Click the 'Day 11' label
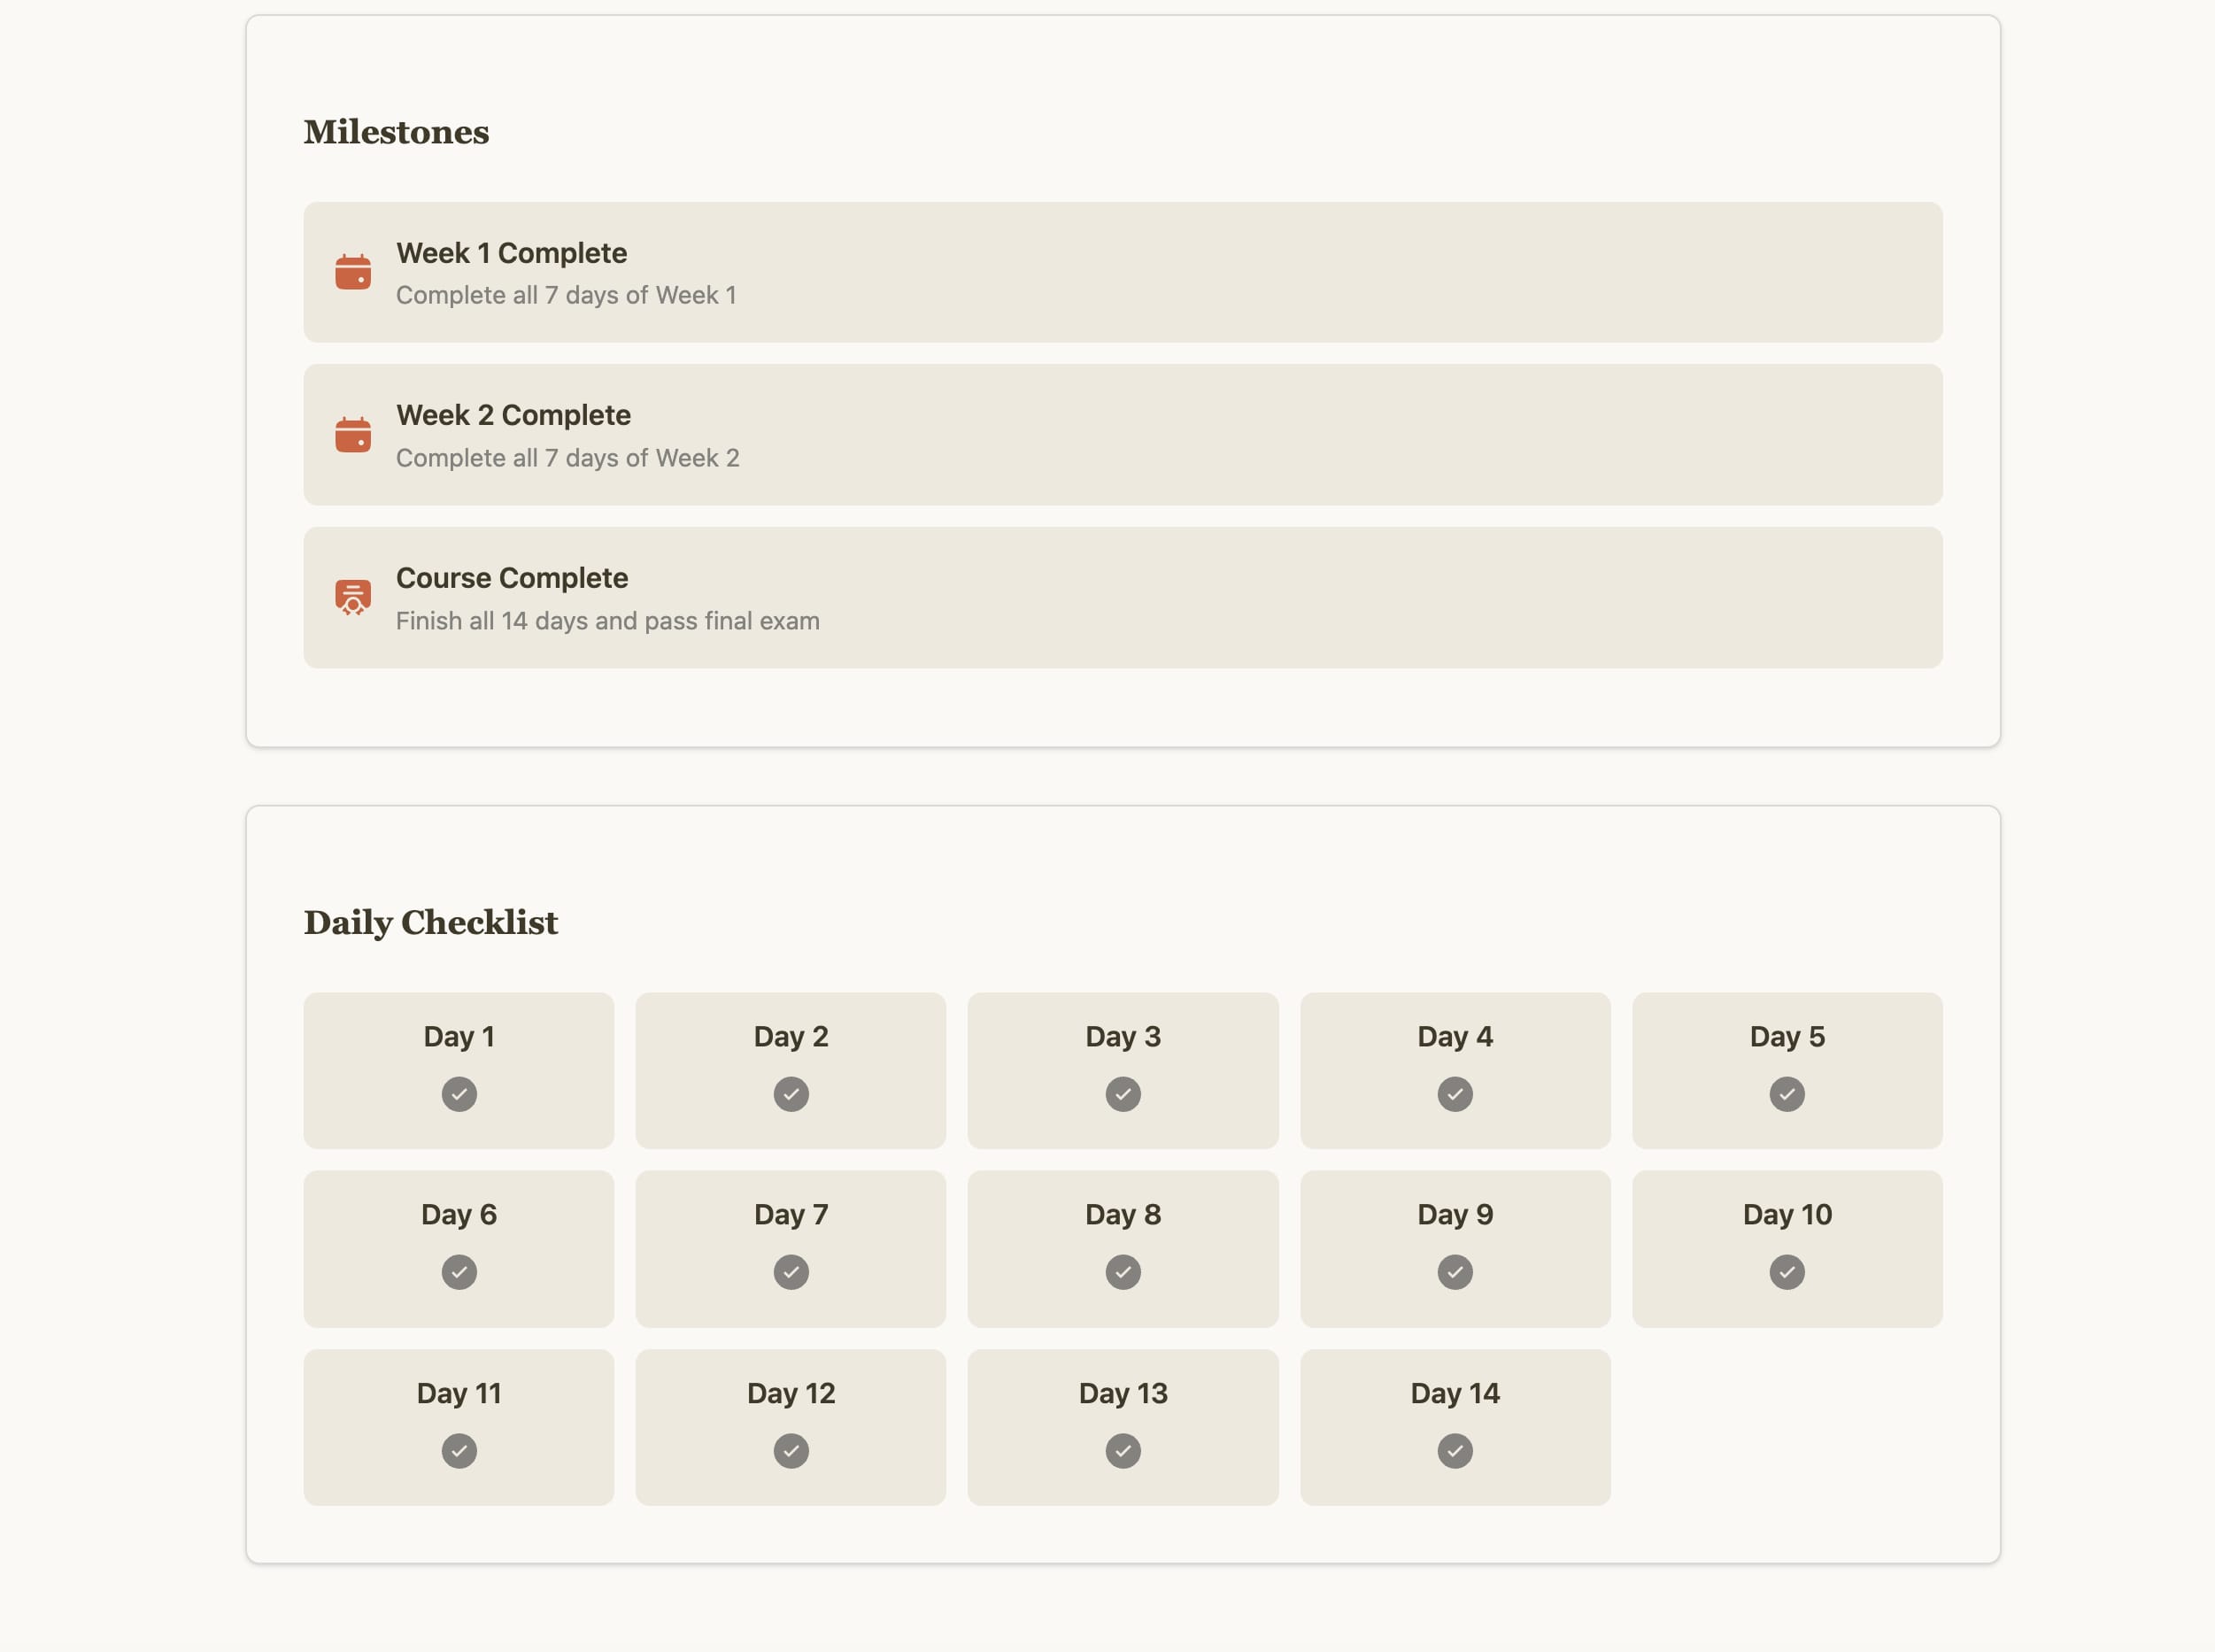 [x=459, y=1394]
